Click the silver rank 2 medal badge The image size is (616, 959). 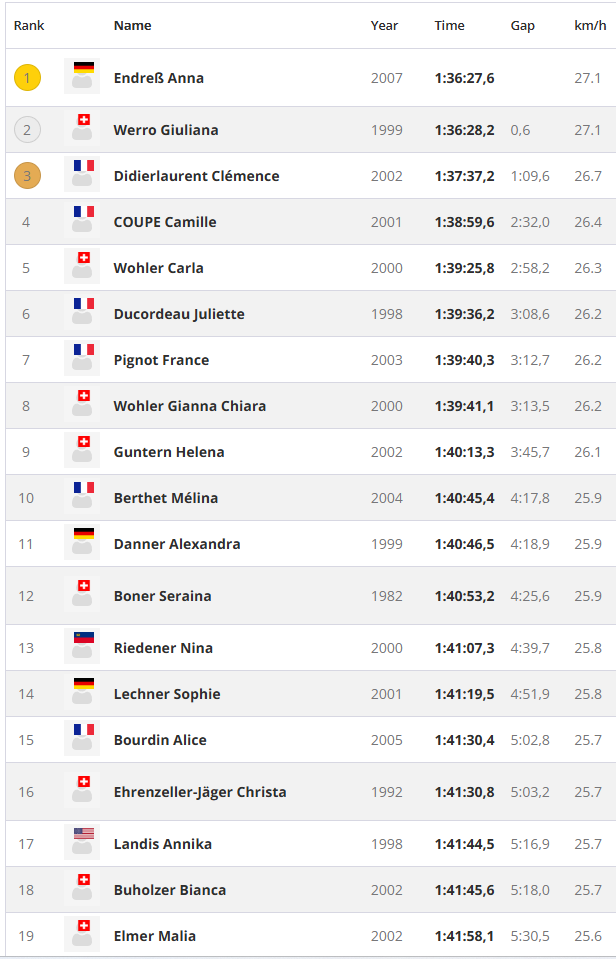(x=27, y=130)
